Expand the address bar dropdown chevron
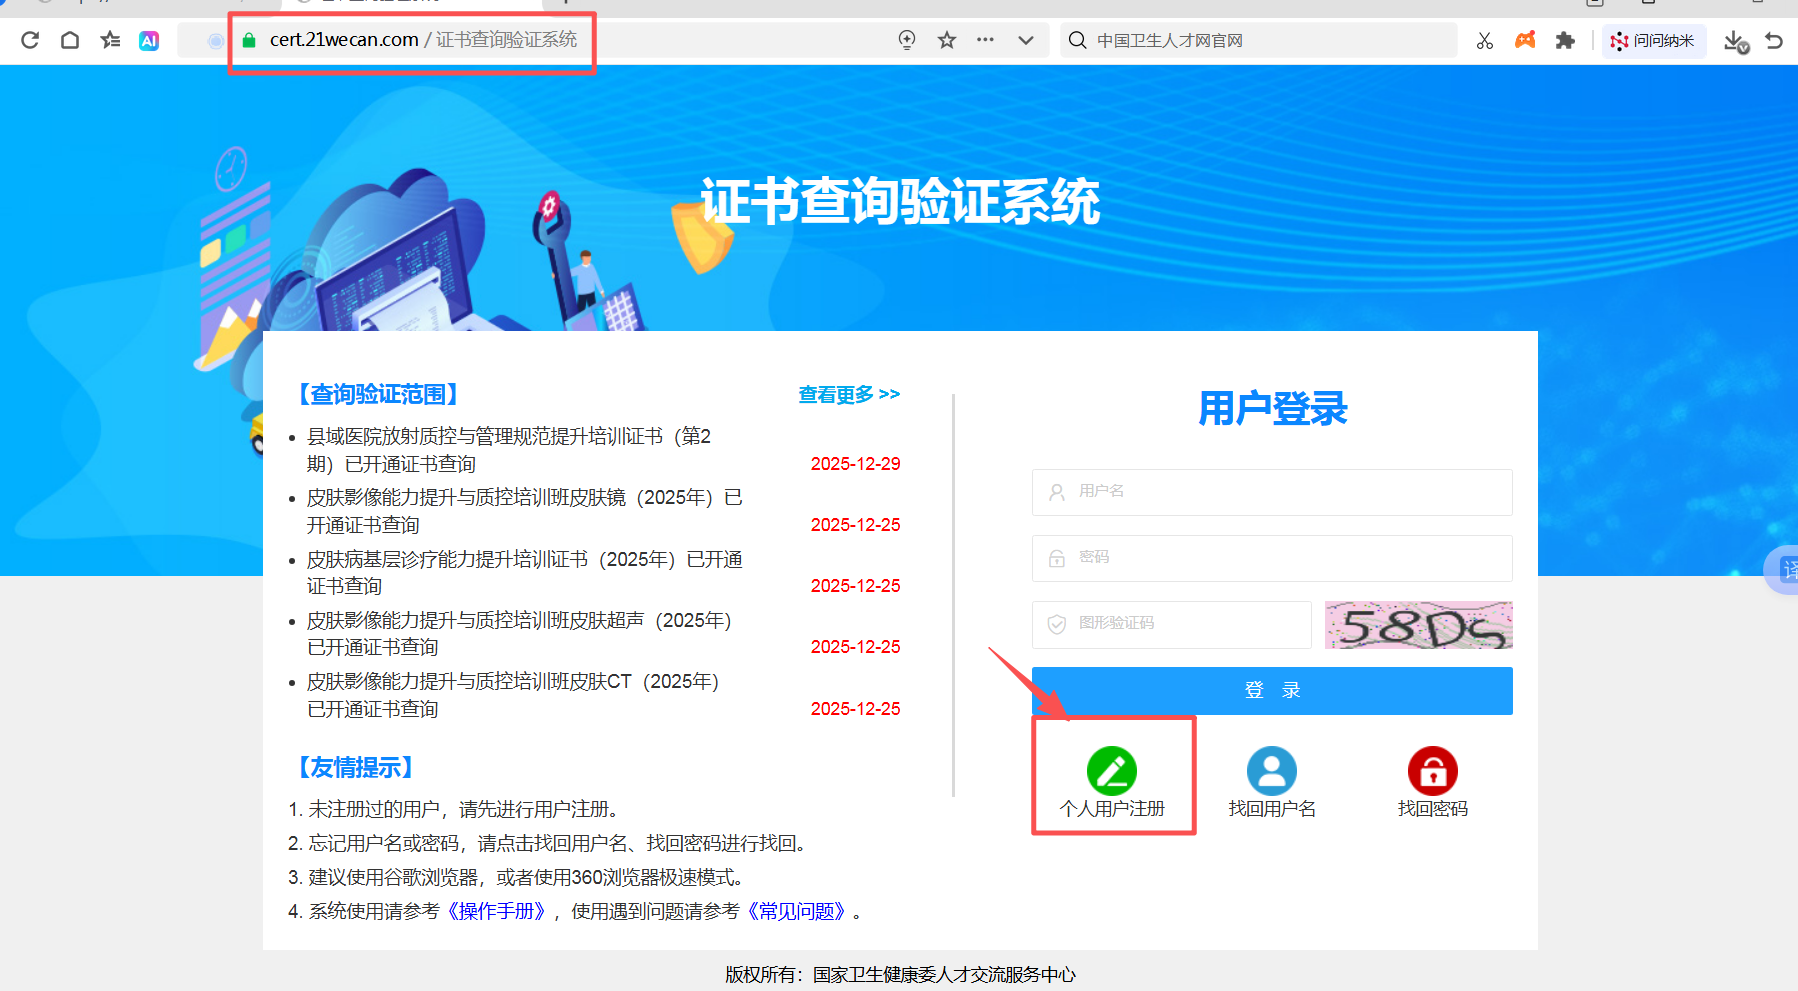Viewport: 1798px width, 991px height. pyautogui.click(x=1026, y=40)
